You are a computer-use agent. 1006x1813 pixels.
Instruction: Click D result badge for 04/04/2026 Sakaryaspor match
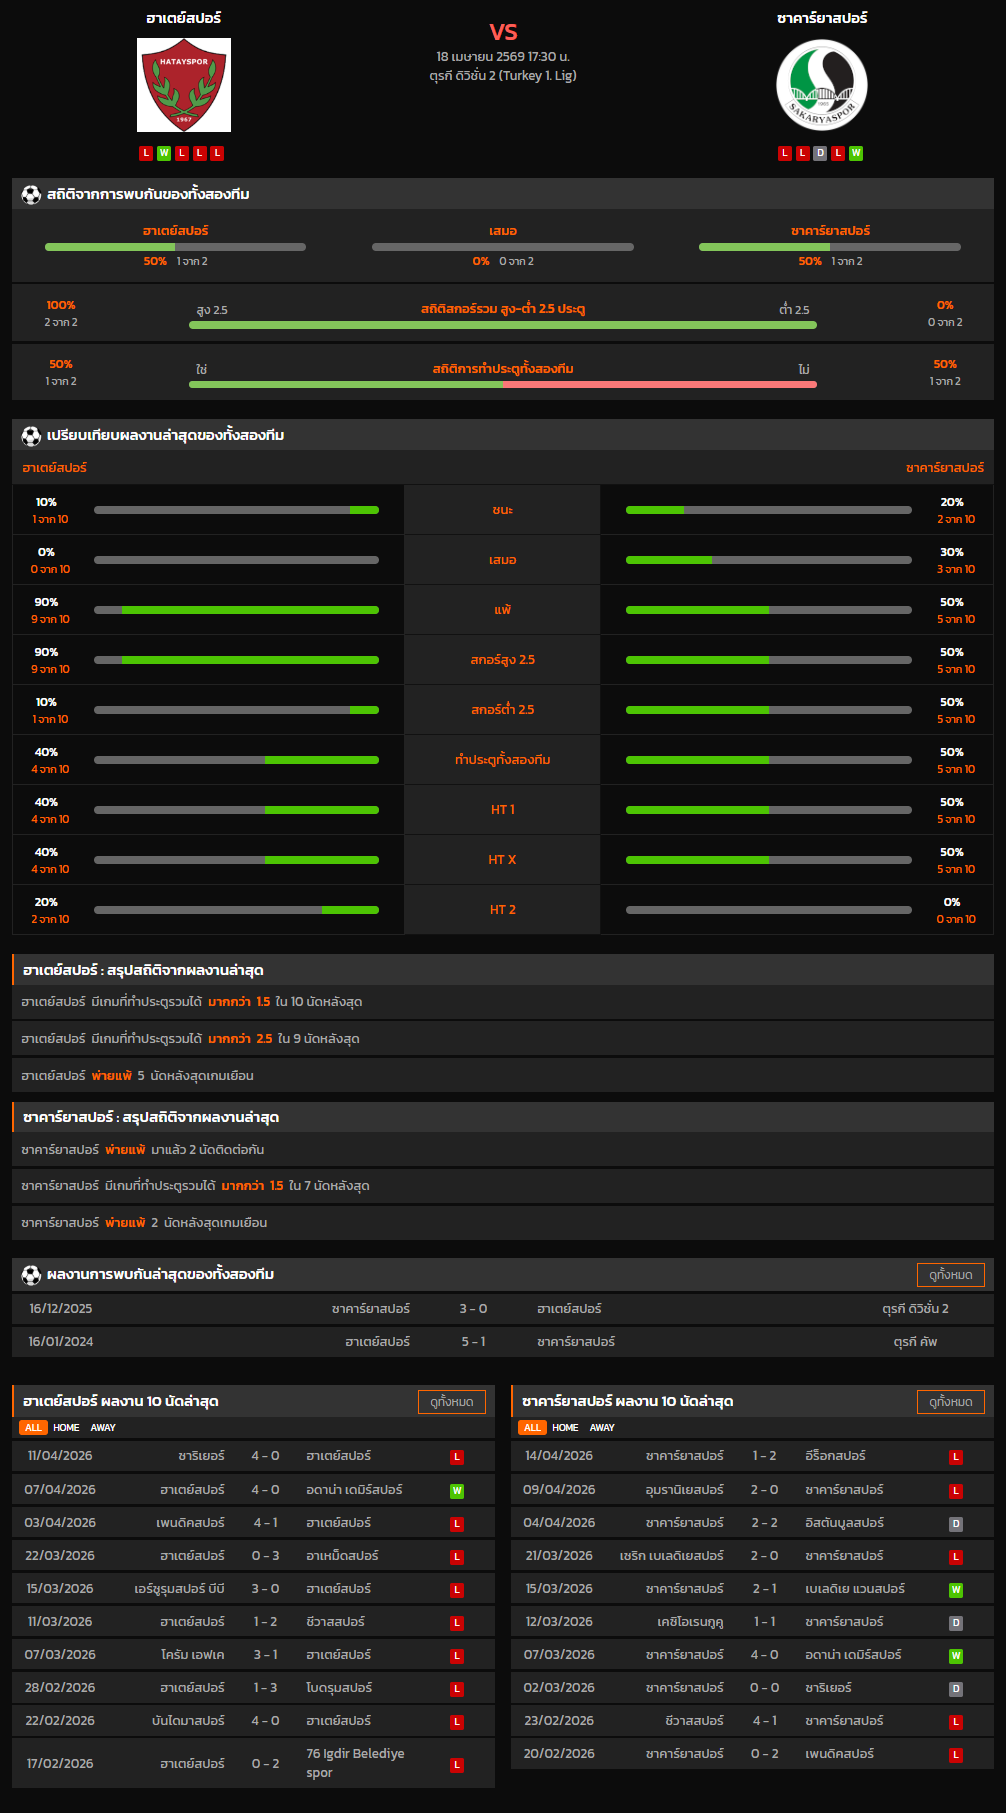tap(956, 1524)
